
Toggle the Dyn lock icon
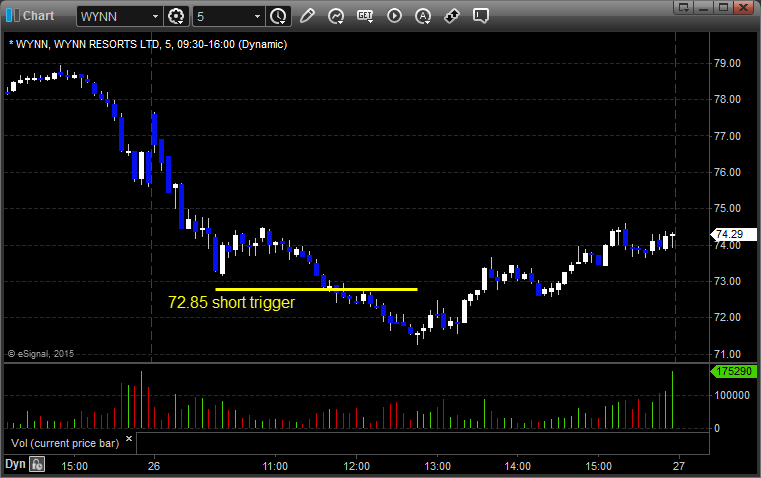tap(37, 464)
